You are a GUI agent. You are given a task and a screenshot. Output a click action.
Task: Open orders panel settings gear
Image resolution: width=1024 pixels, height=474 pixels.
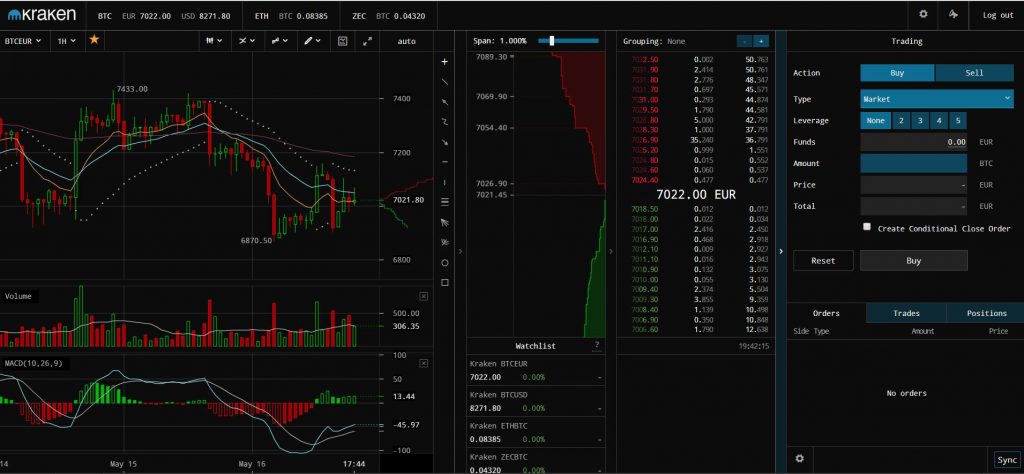(799, 459)
